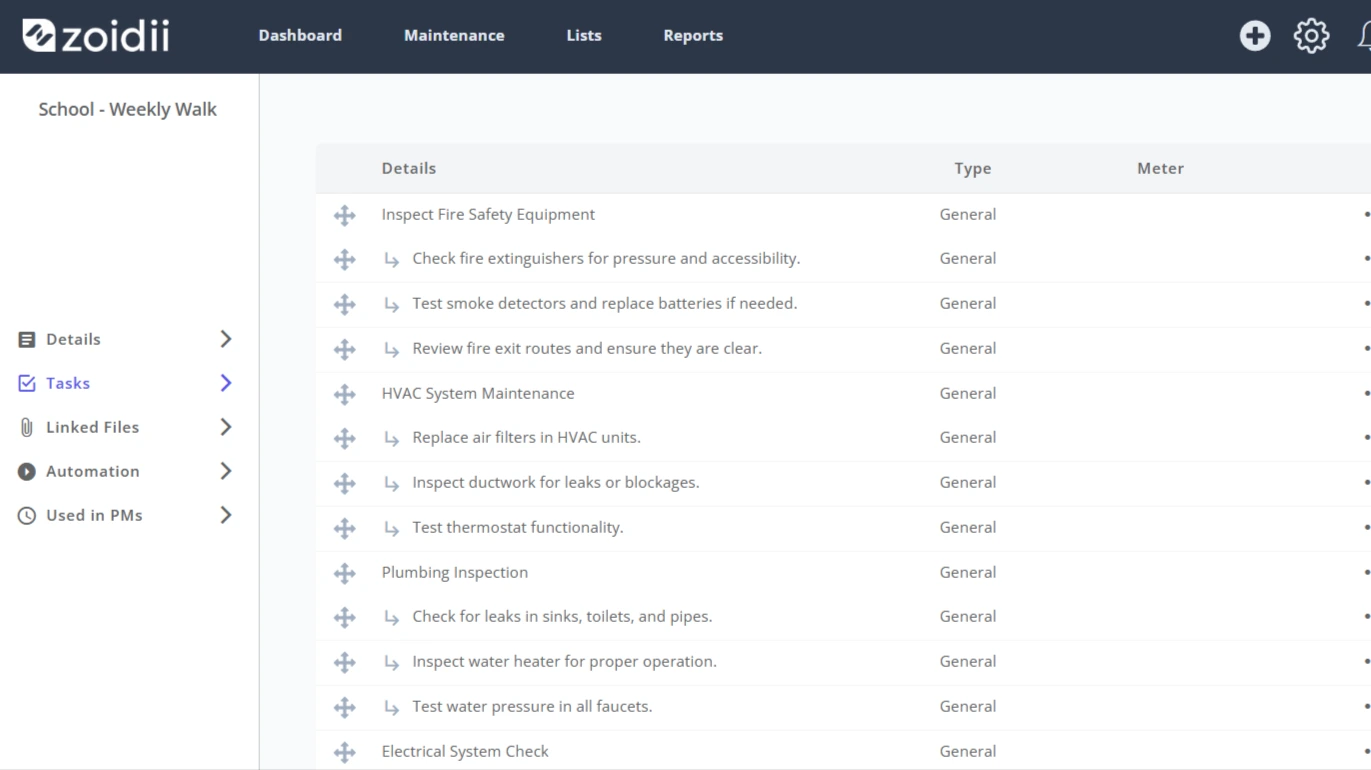The width and height of the screenshot is (1371, 770).
Task: Click the Used in PMs clock icon
Action: coord(27,516)
